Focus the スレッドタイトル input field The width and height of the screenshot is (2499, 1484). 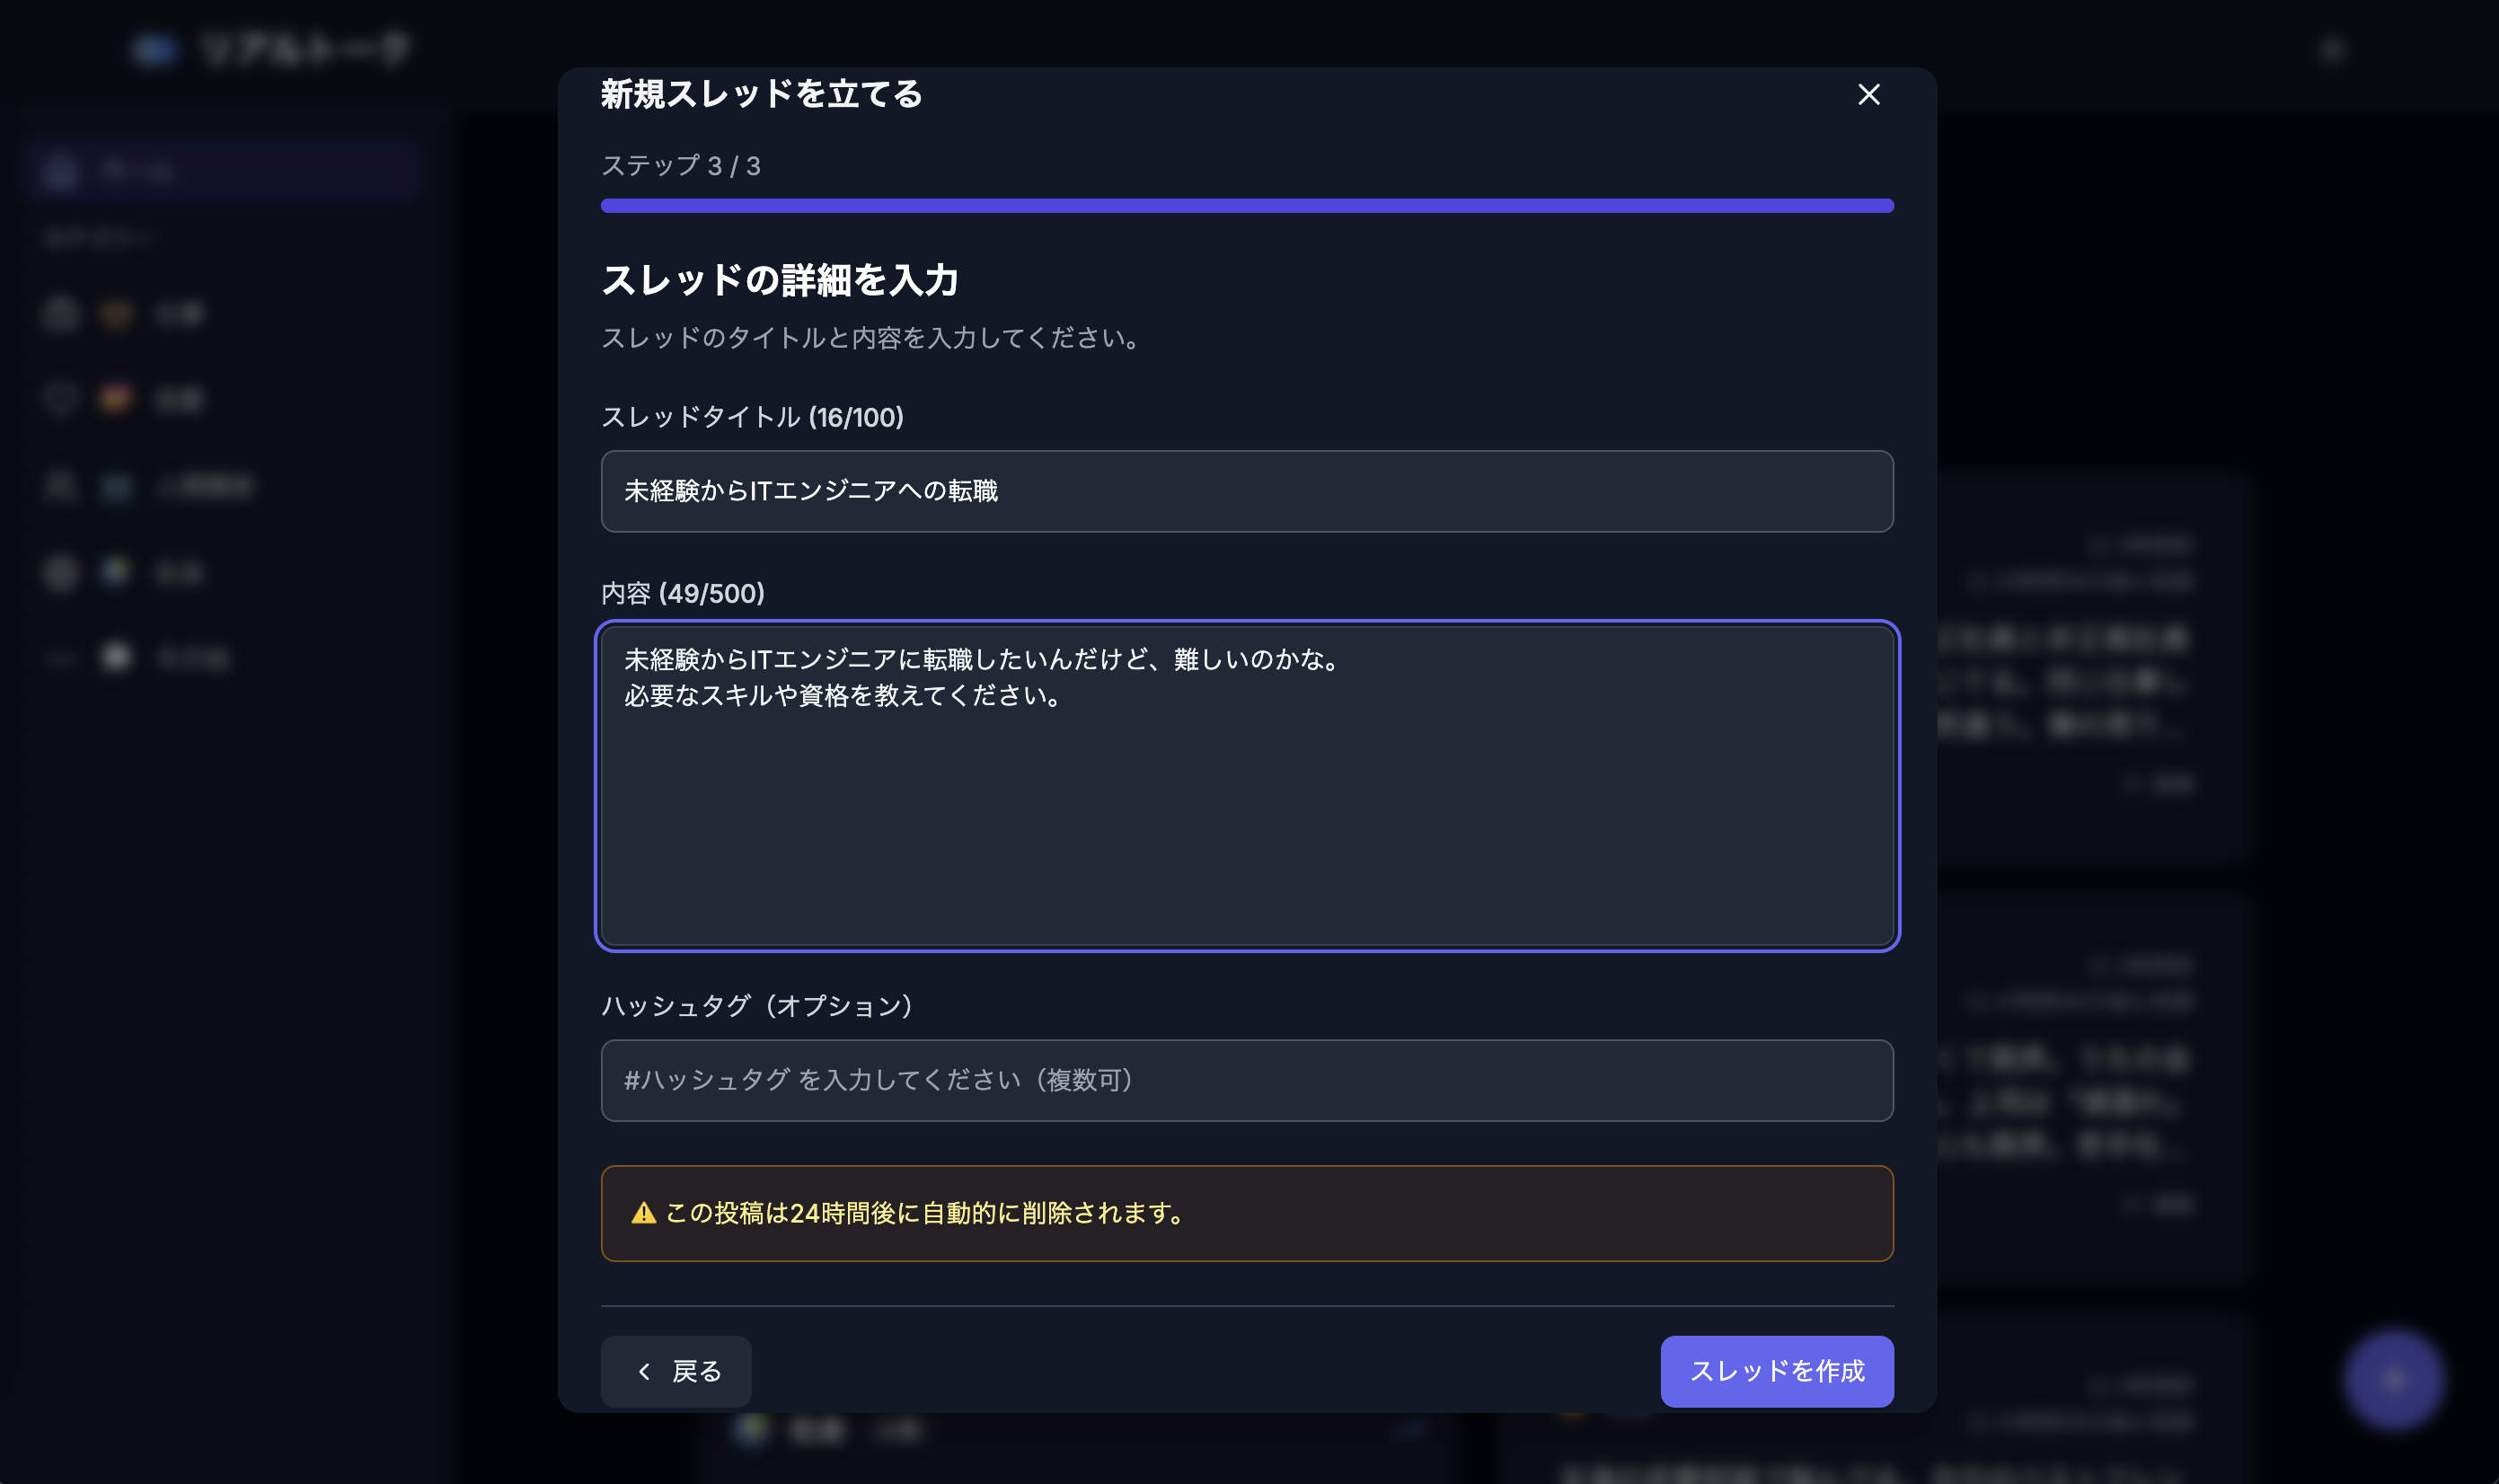[1247, 491]
